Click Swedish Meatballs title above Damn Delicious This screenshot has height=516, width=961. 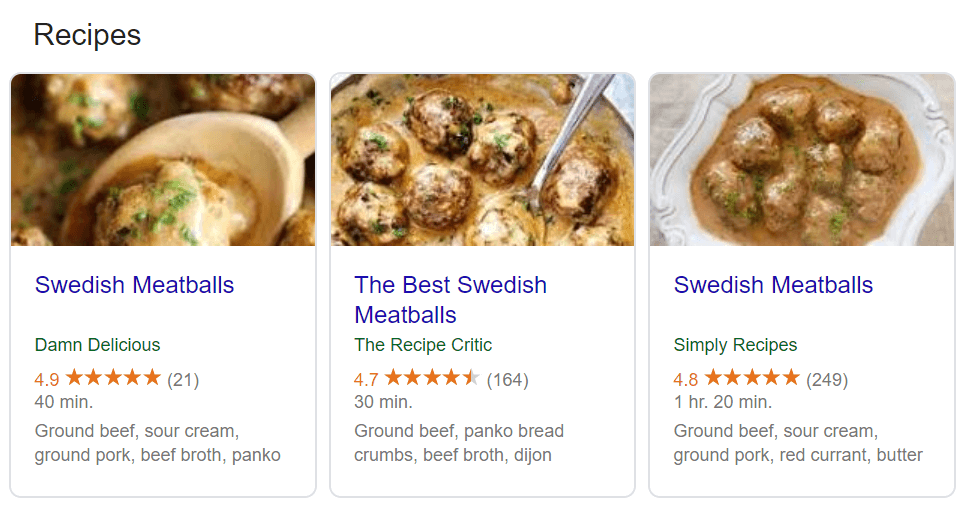pos(134,285)
